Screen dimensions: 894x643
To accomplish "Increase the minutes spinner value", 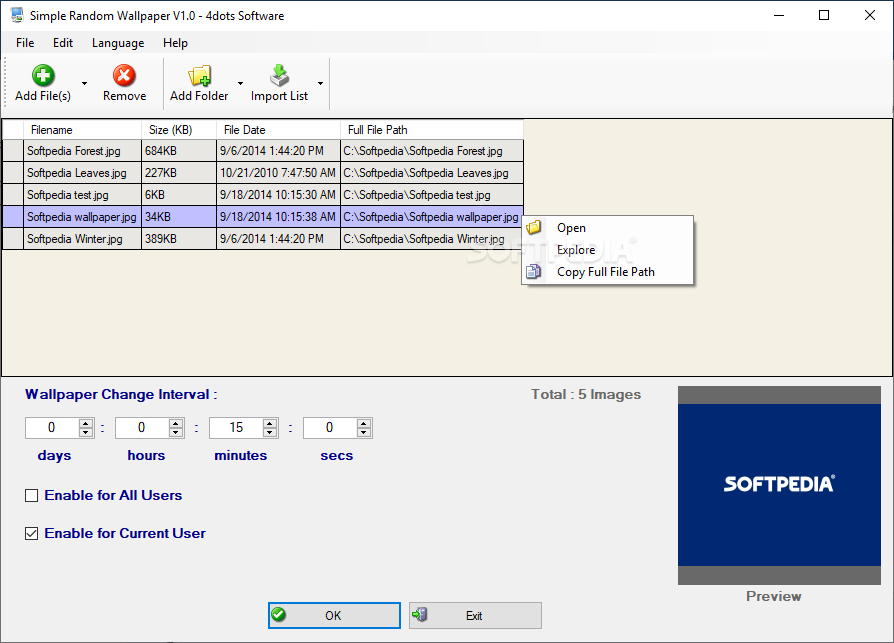I will coord(270,424).
